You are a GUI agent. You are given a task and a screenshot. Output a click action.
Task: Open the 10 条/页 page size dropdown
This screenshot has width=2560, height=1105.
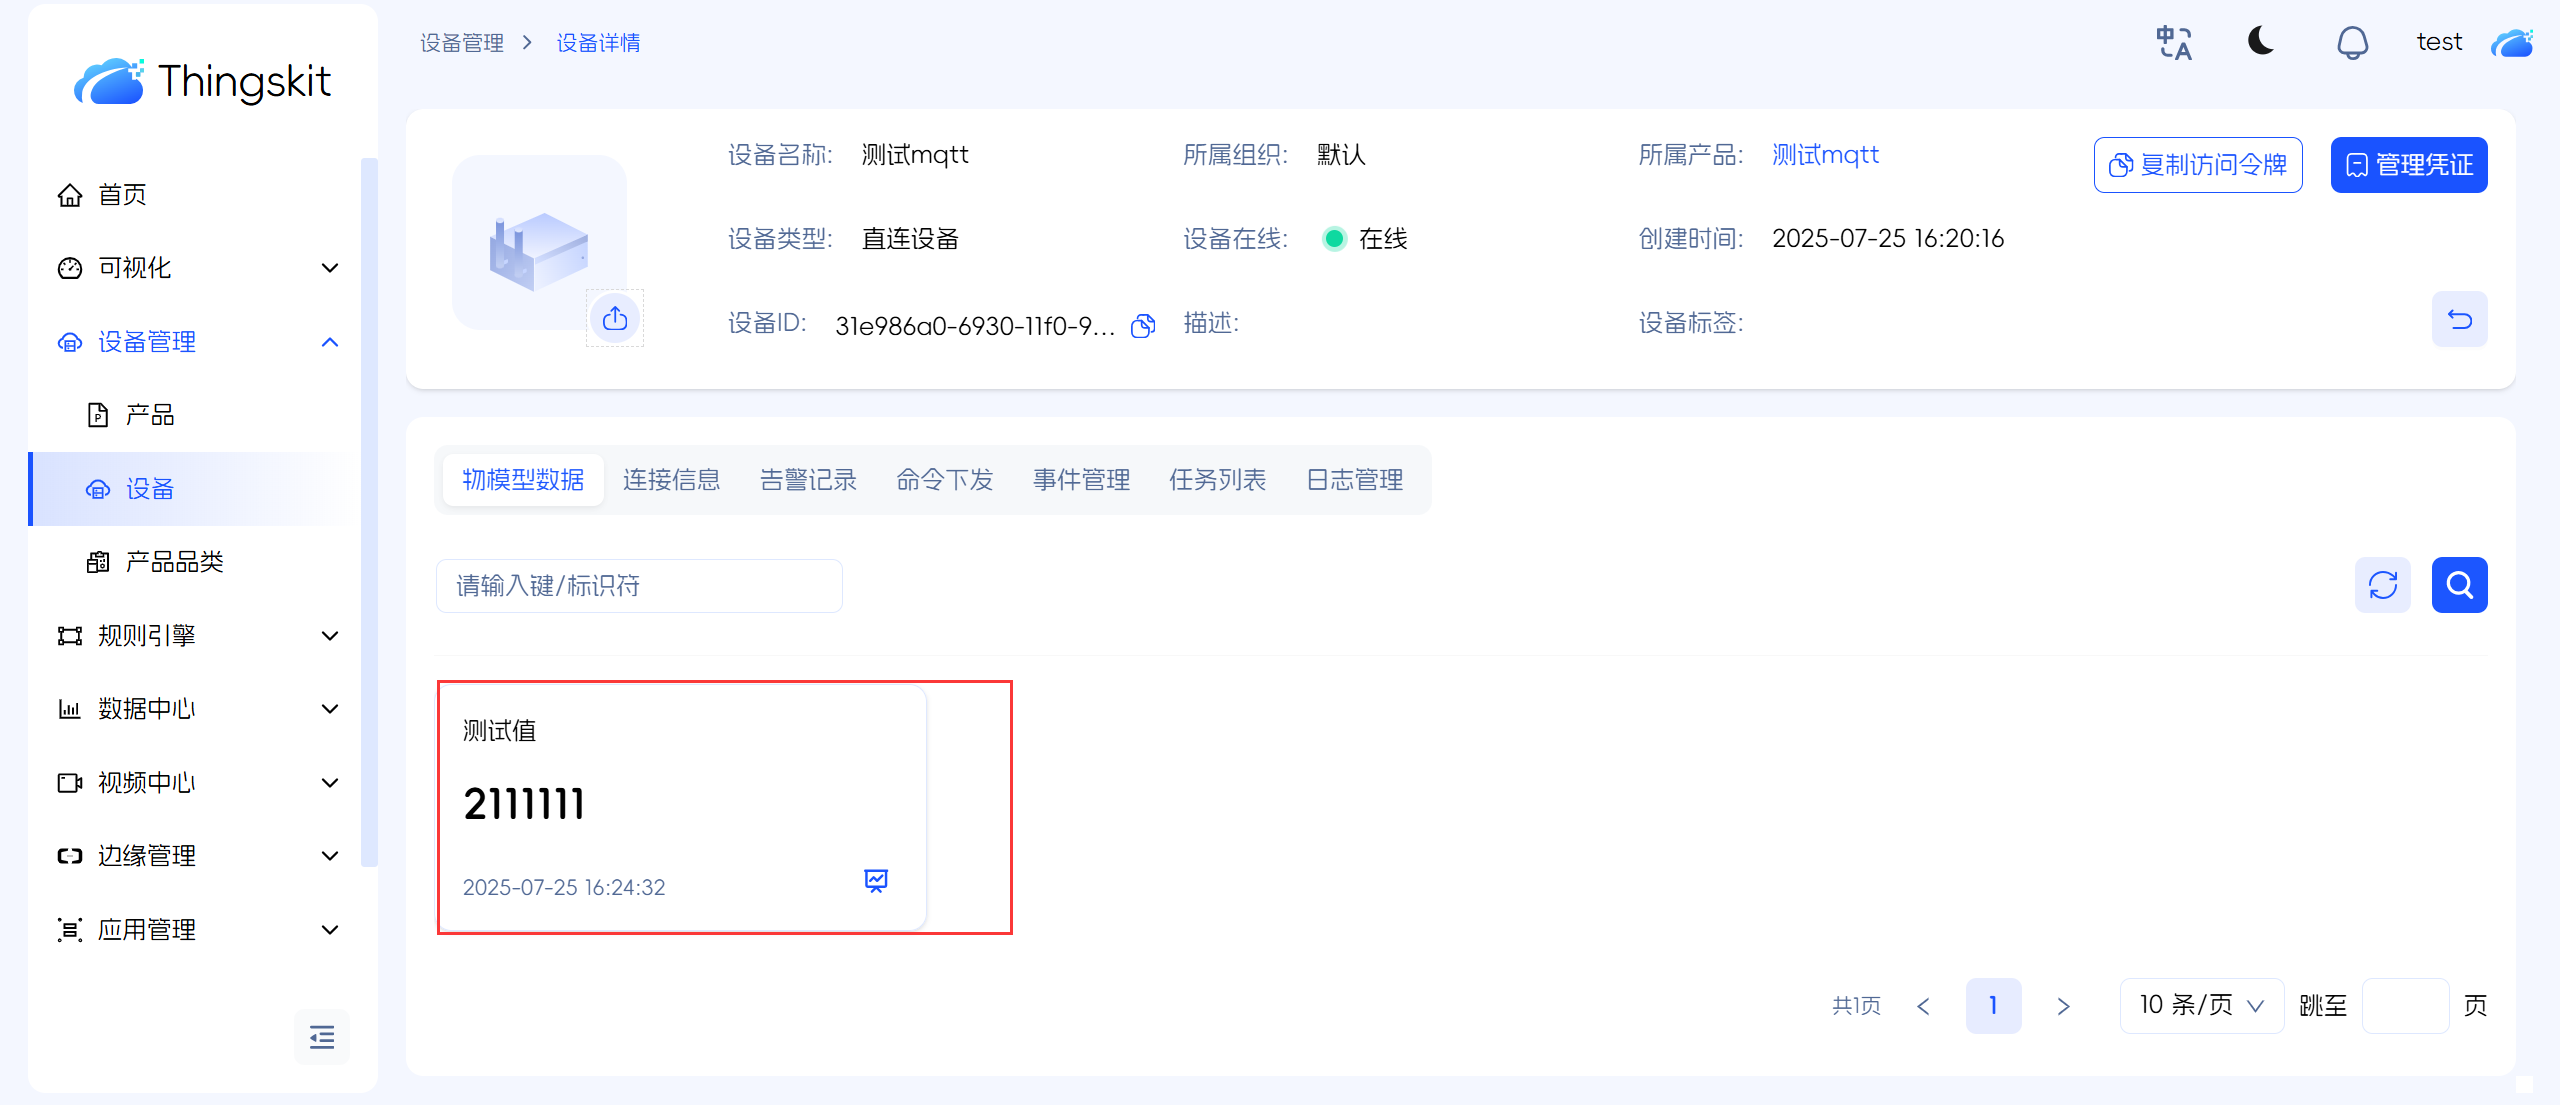click(x=2201, y=1005)
